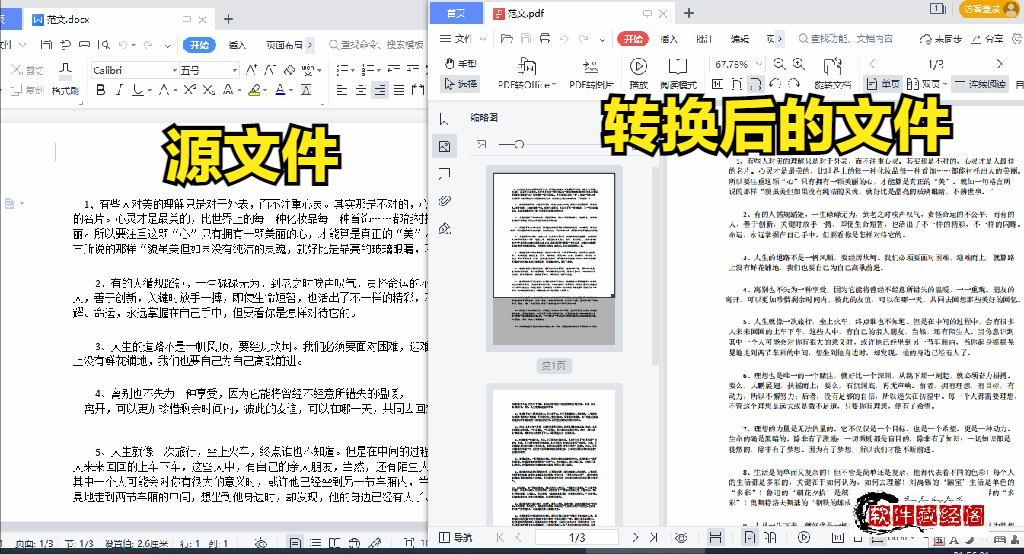
Task: Zoom in with magnifier plus icon
Action: point(799,64)
